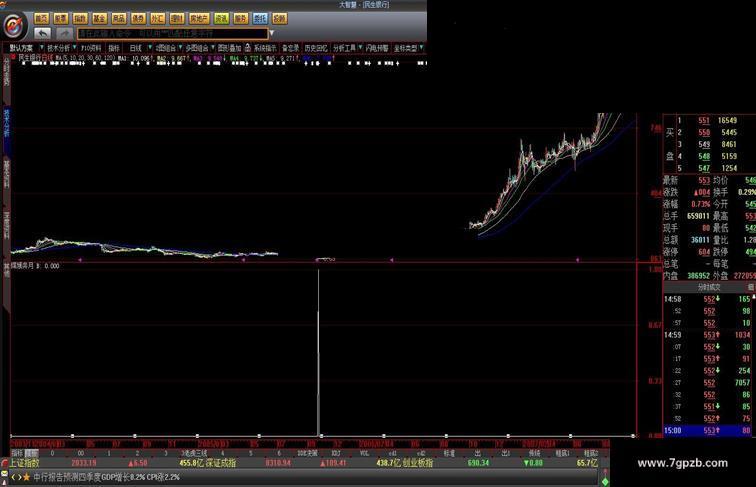Click the 民生银行日线 chart title label
Viewport: 756px width, 487px height.
point(36,57)
